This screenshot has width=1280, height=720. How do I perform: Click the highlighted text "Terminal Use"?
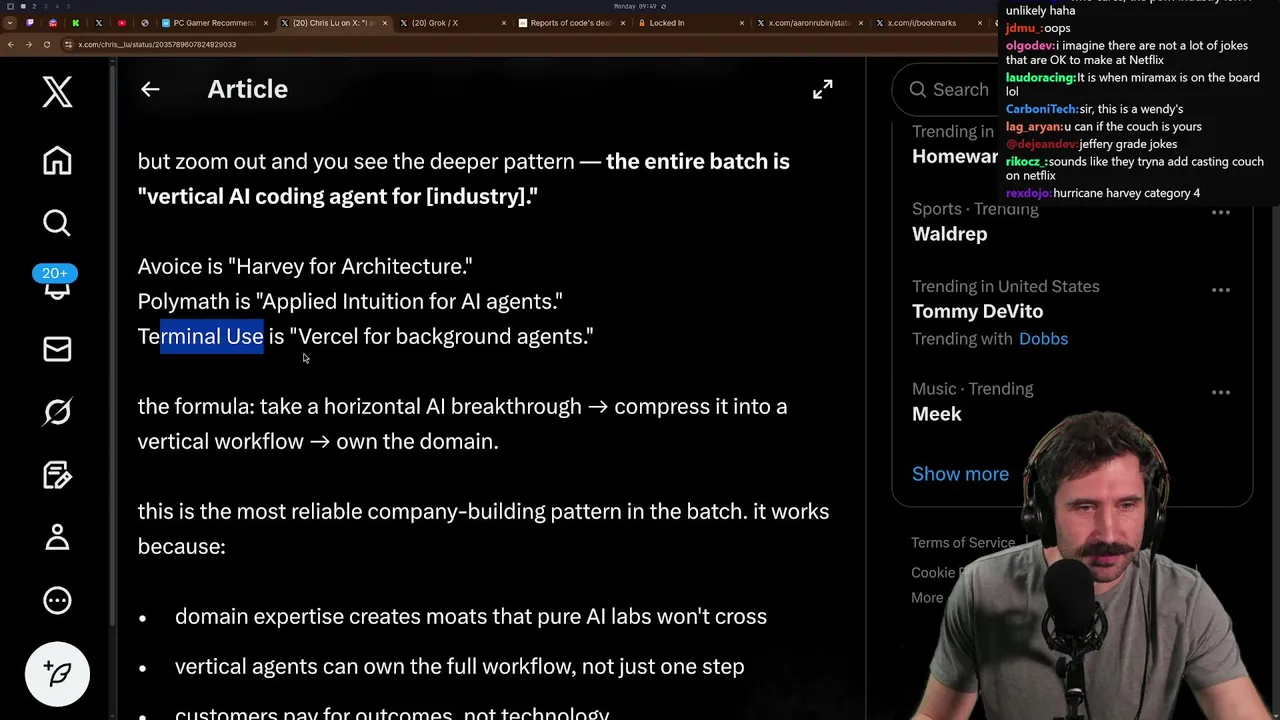pyautogui.click(x=211, y=337)
